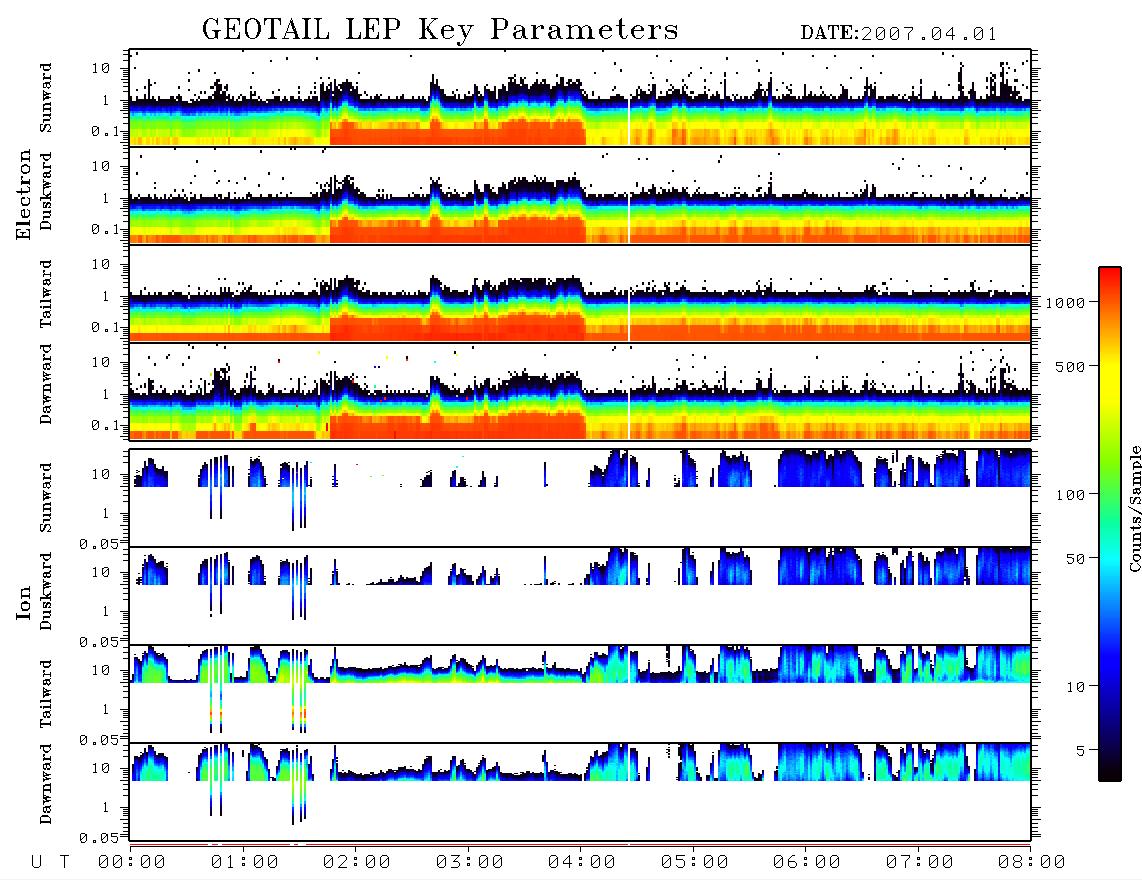Click "0.1" tick of Electron Sunward panel

tap(103, 131)
